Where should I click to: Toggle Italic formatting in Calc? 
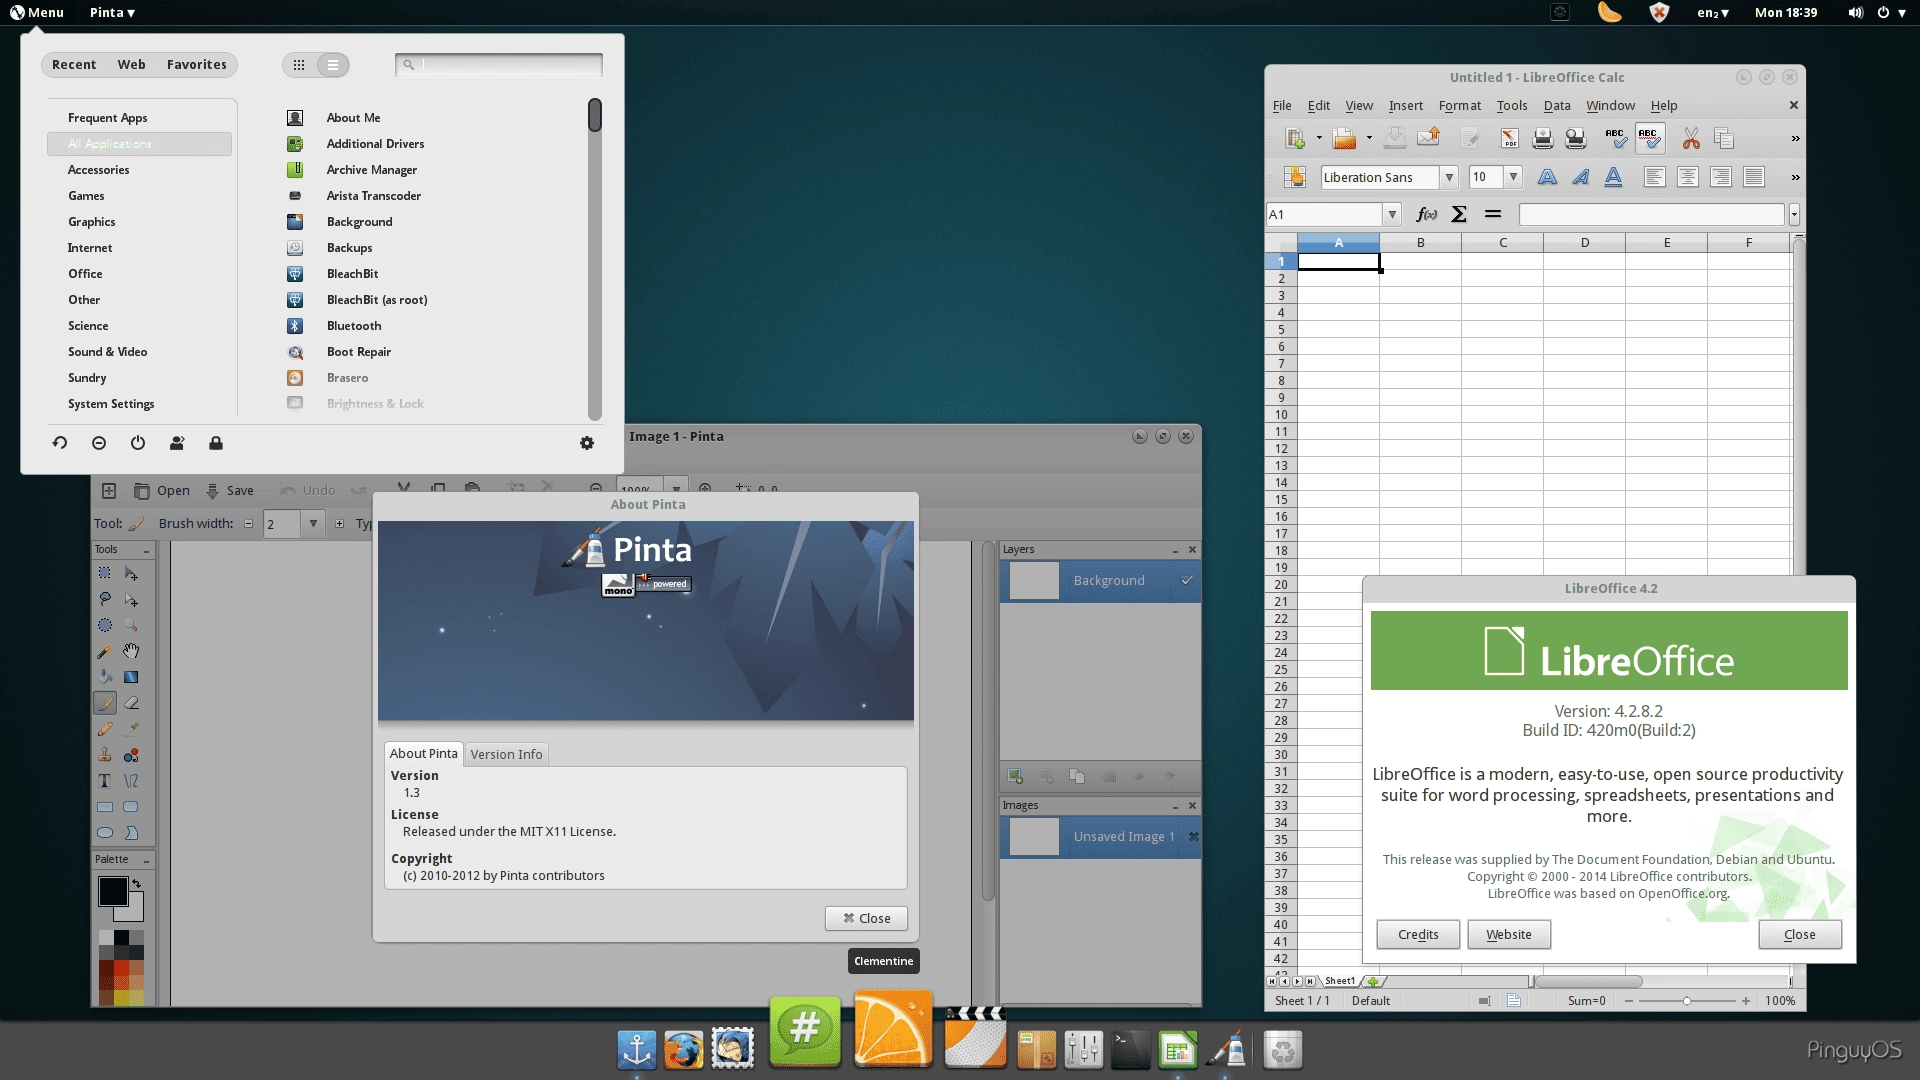pyautogui.click(x=1580, y=177)
